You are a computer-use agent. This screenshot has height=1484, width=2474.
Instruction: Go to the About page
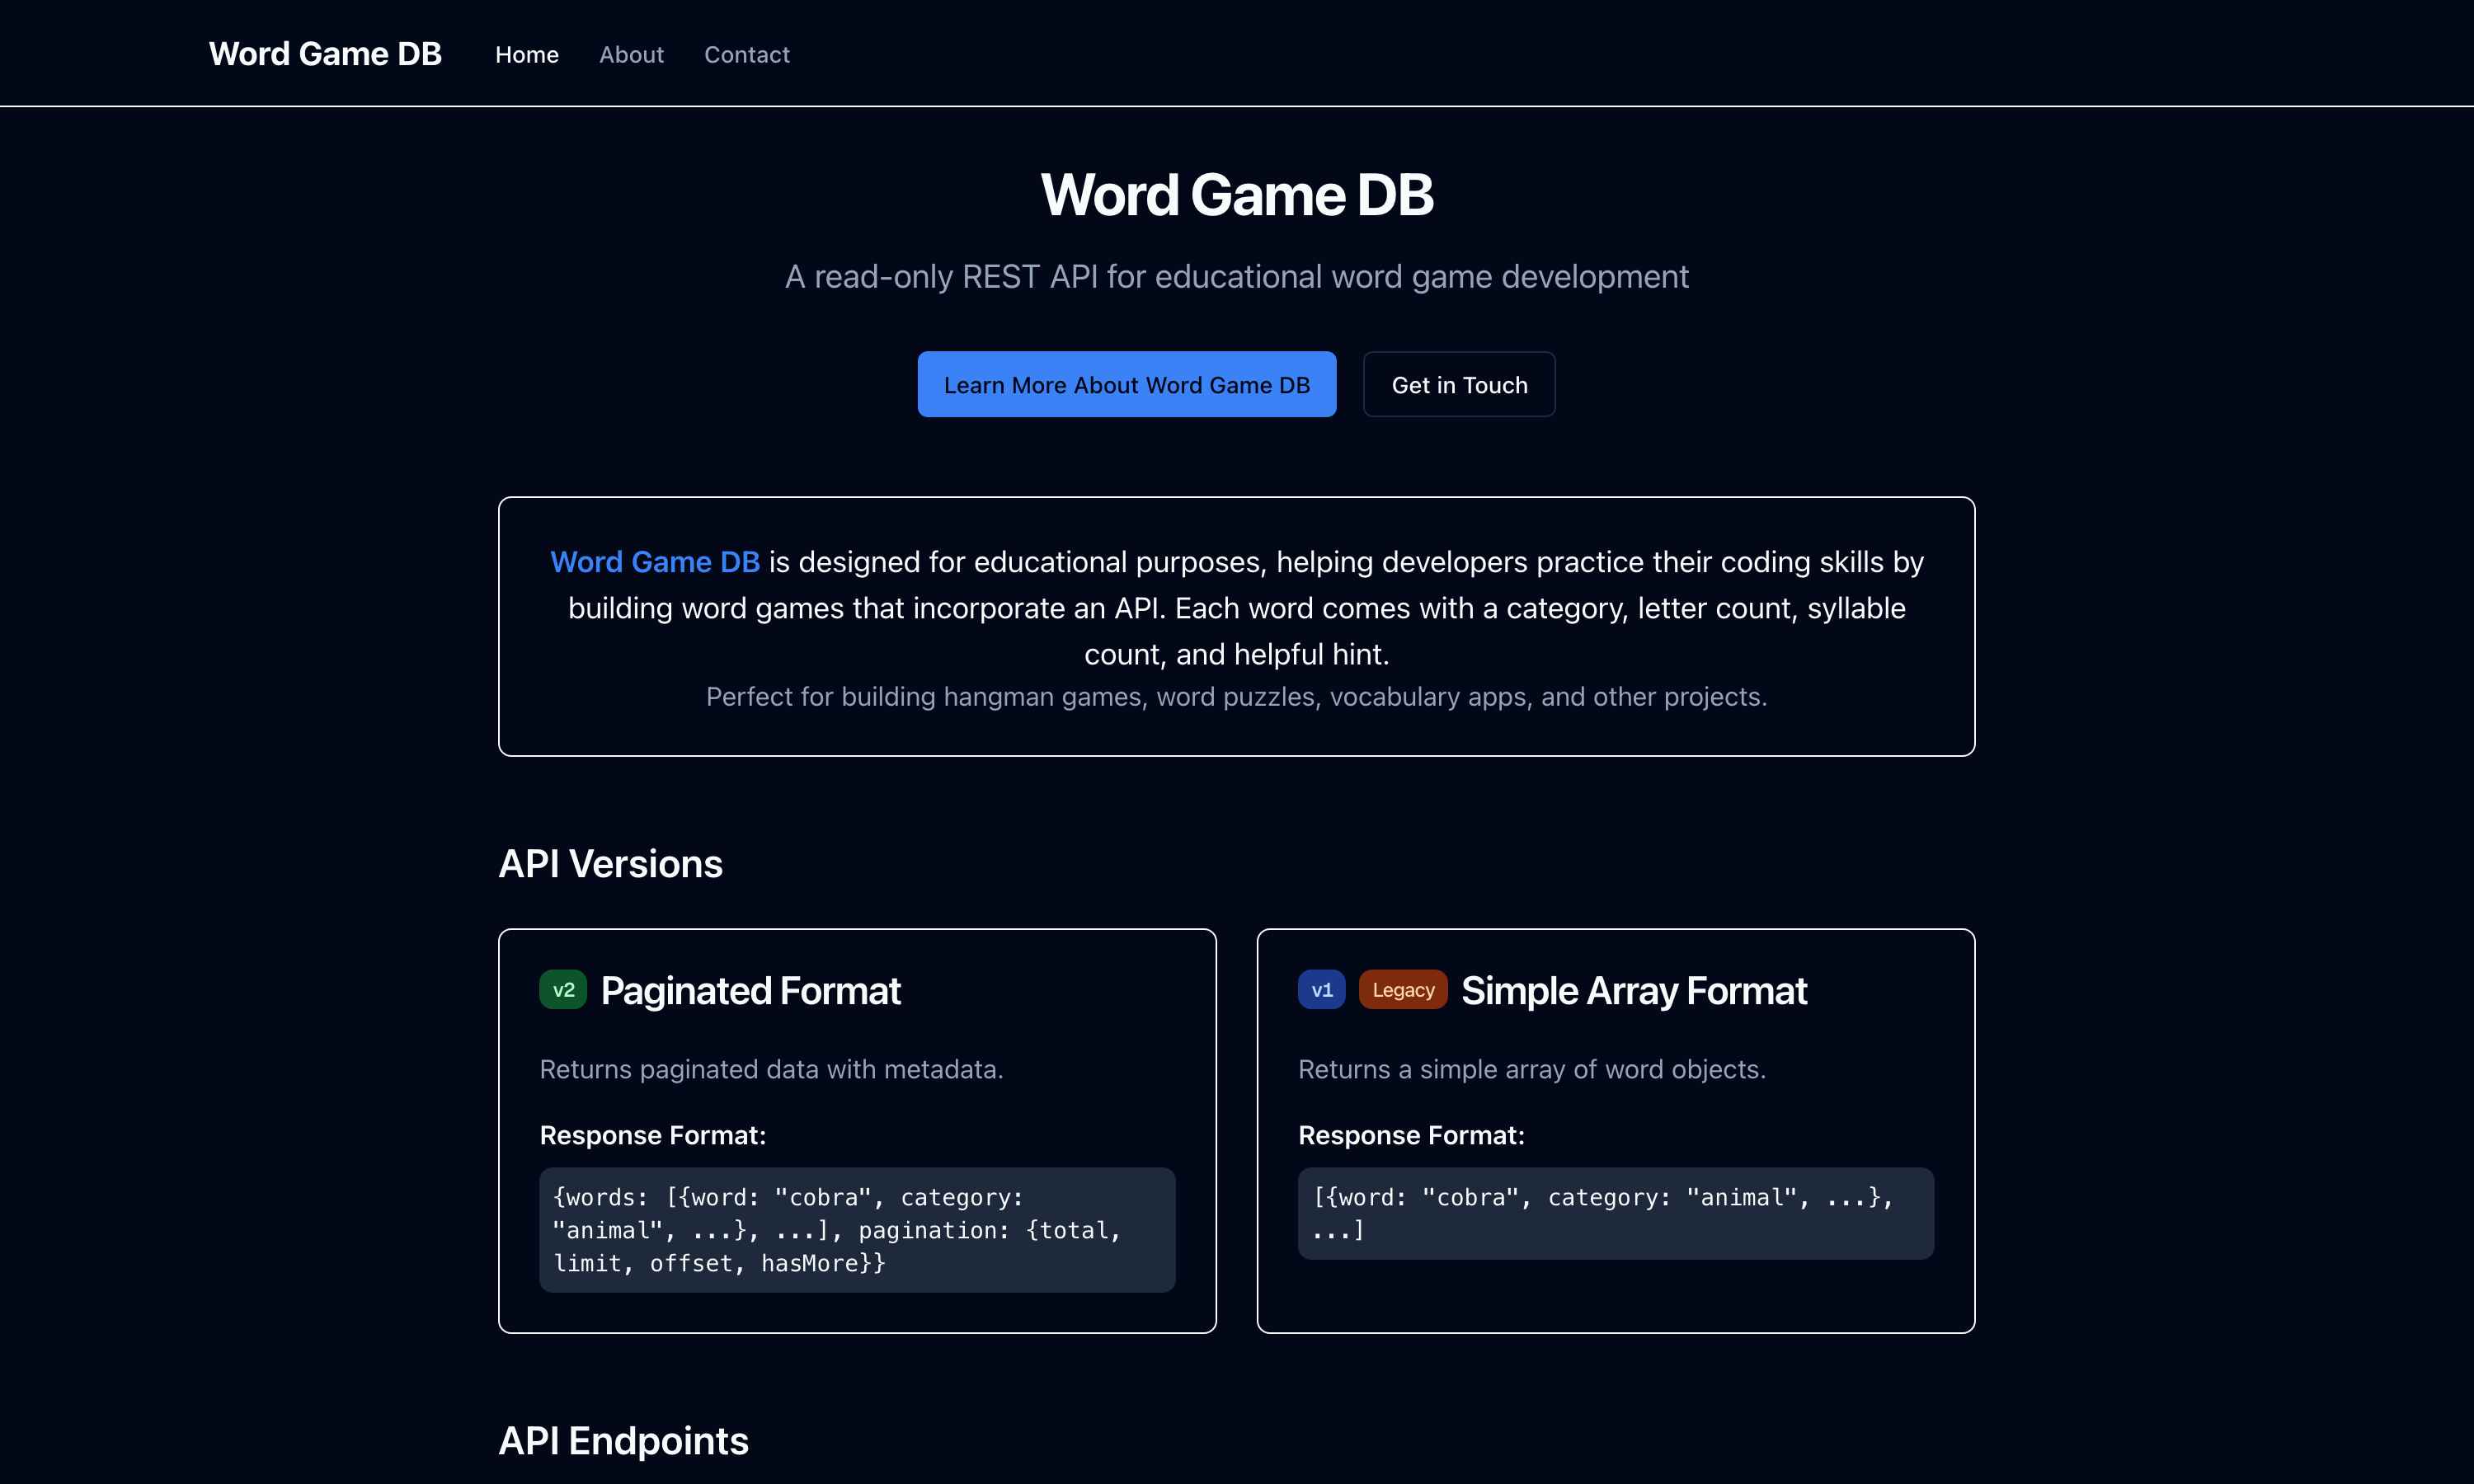click(631, 55)
